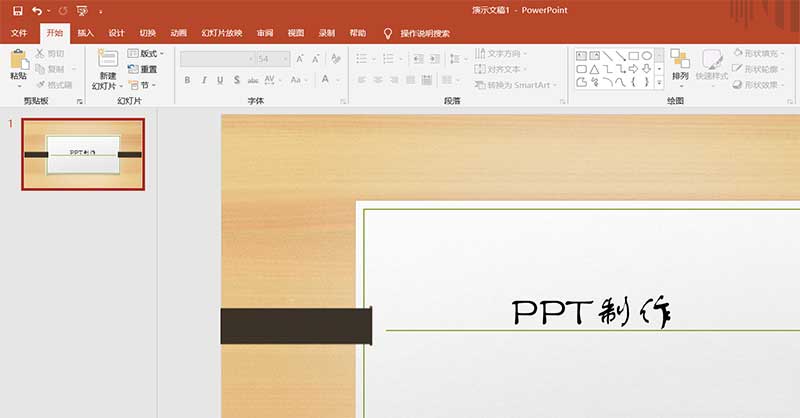
Task: Click the 剪切 Cut button
Action: click(50, 54)
